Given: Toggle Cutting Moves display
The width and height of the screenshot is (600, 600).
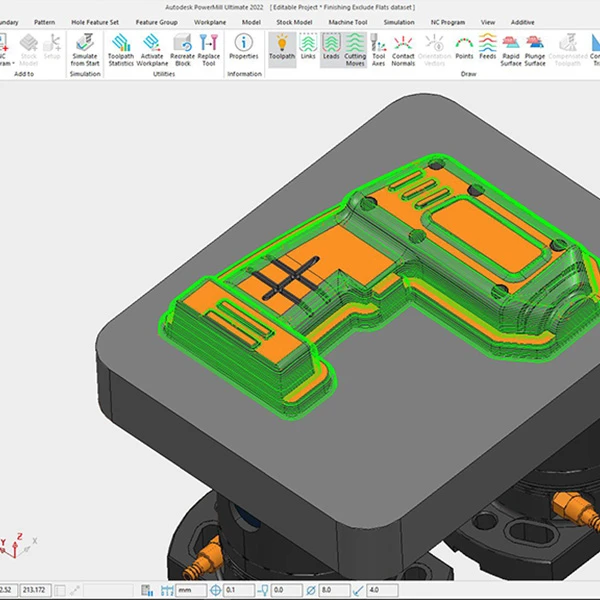Looking at the screenshot, I should [x=355, y=50].
